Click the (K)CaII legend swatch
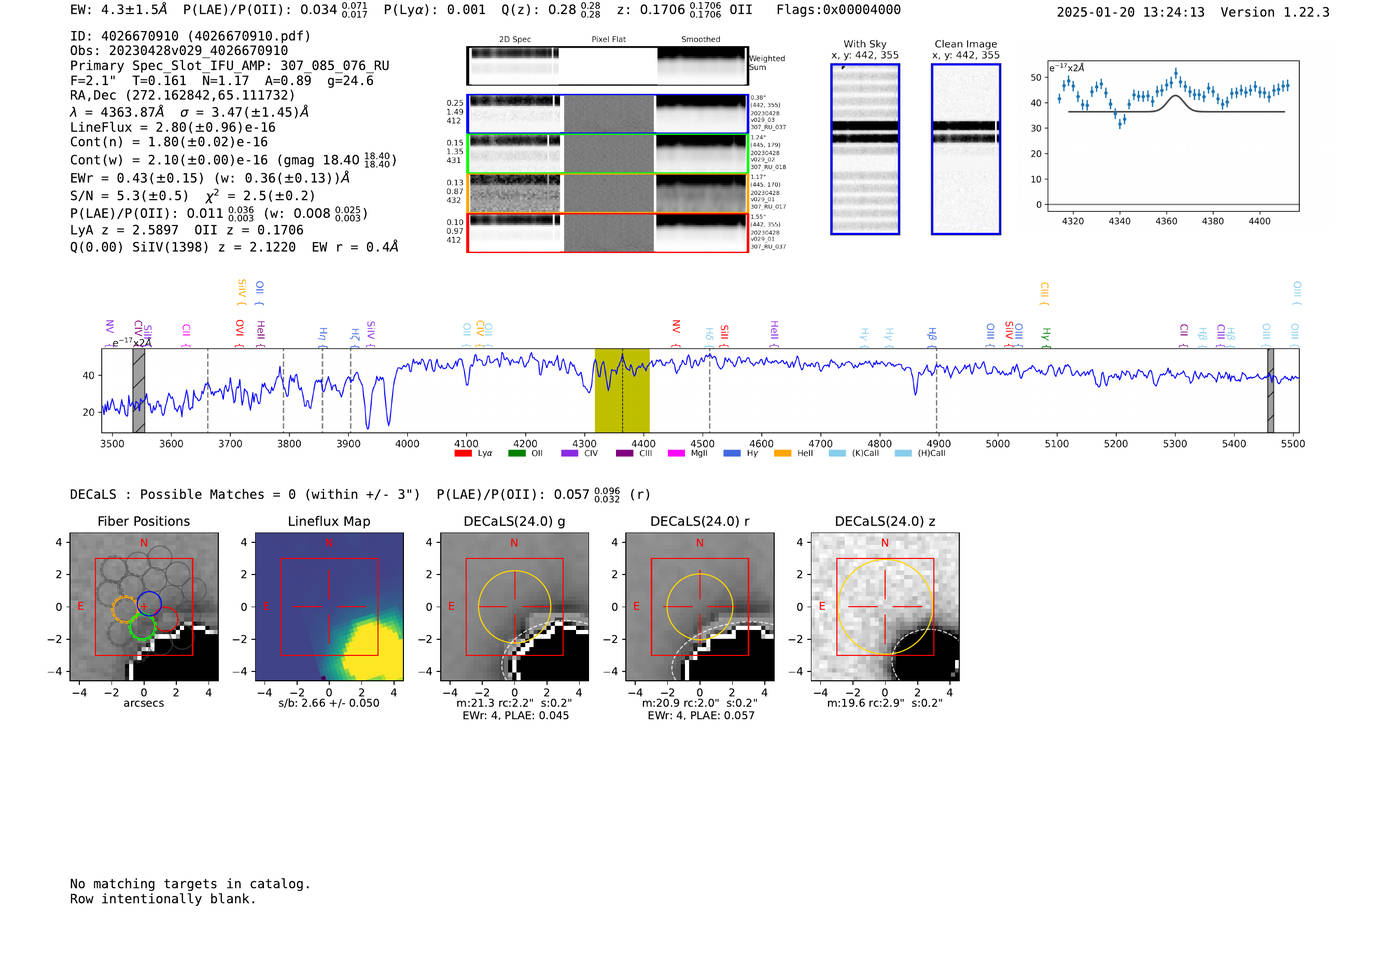This screenshot has width=1400, height=953. (837, 454)
